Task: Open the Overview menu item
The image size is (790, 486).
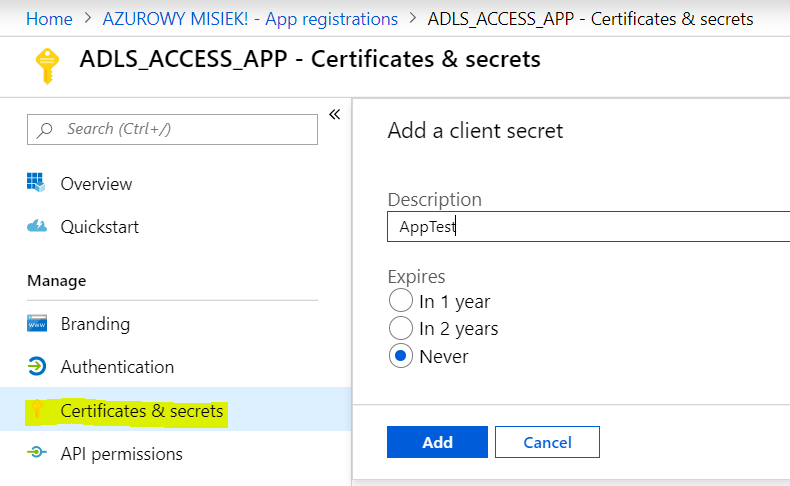Action: pos(96,184)
